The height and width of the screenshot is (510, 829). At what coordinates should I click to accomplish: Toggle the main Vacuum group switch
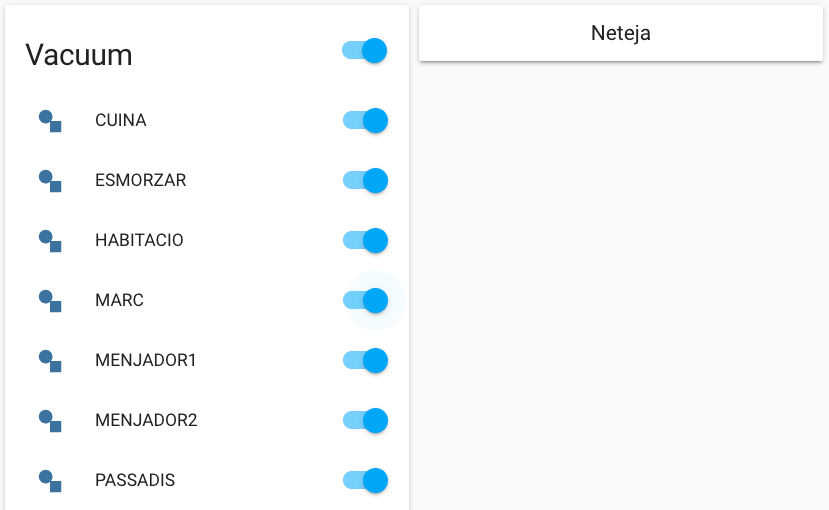[x=364, y=50]
